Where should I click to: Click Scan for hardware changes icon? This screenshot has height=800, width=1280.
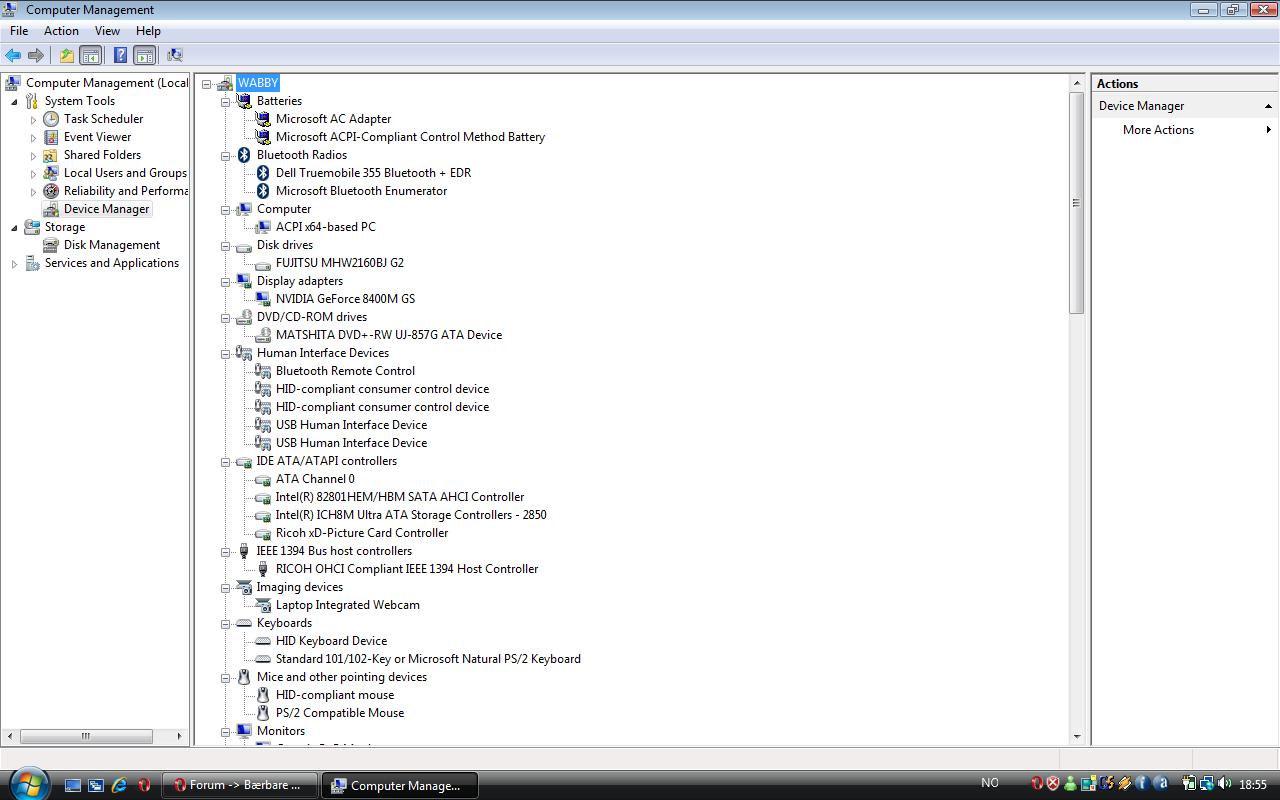[175, 55]
